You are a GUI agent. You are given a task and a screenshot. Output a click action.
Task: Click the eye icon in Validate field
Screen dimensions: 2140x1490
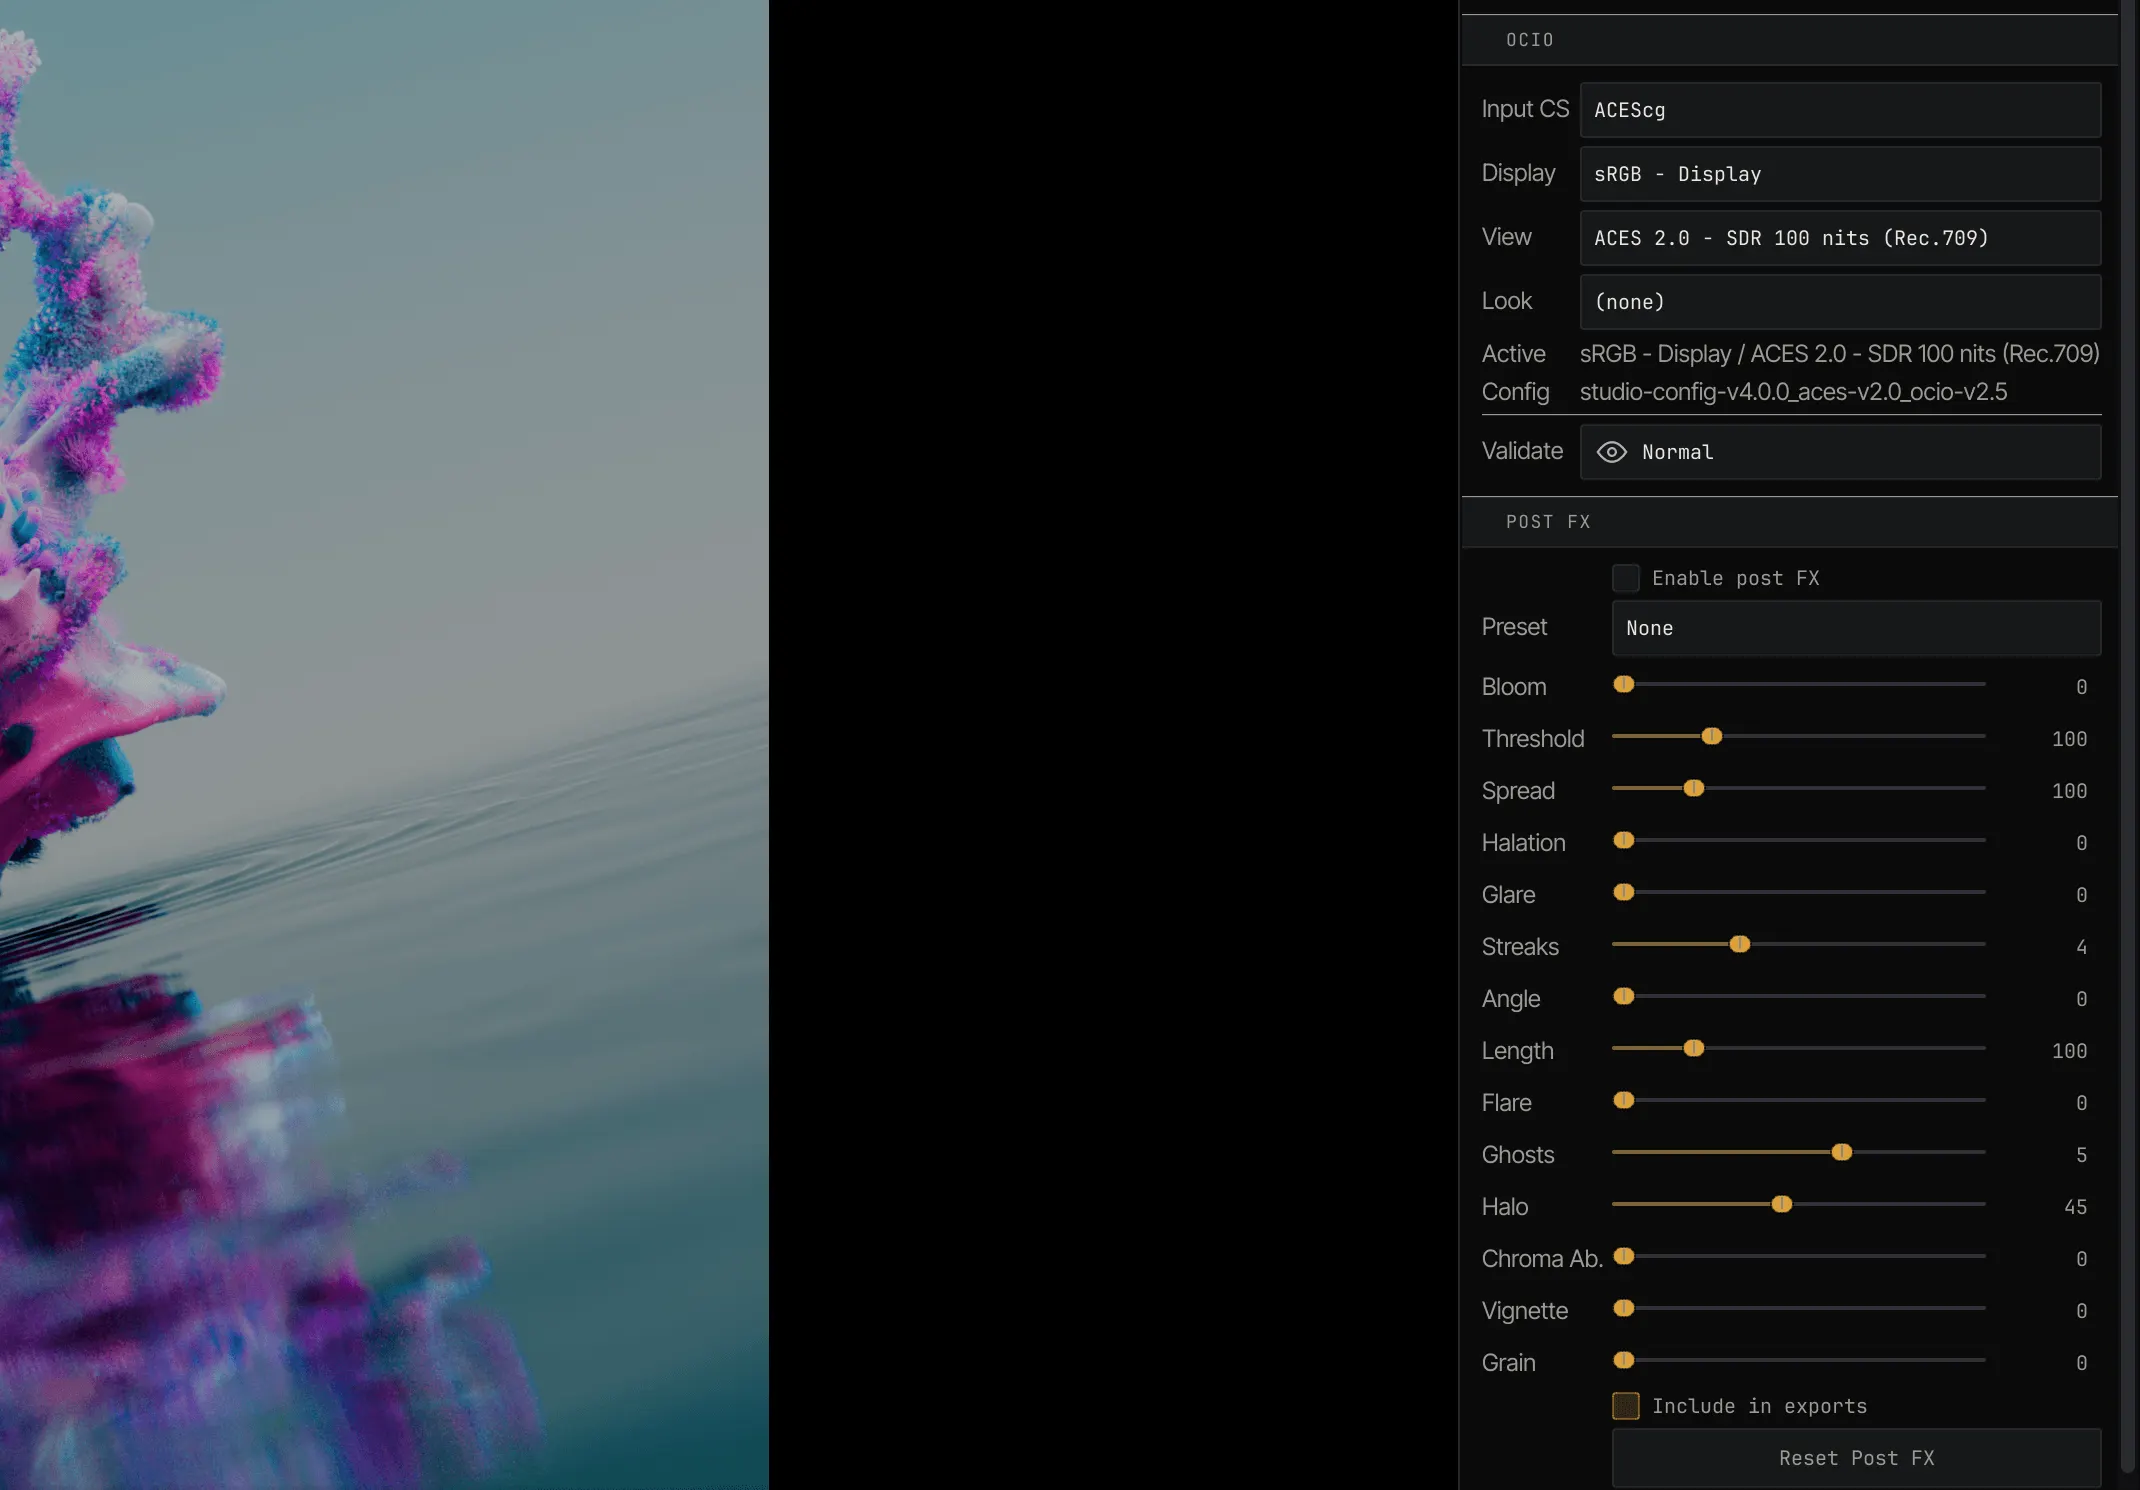tap(1611, 452)
